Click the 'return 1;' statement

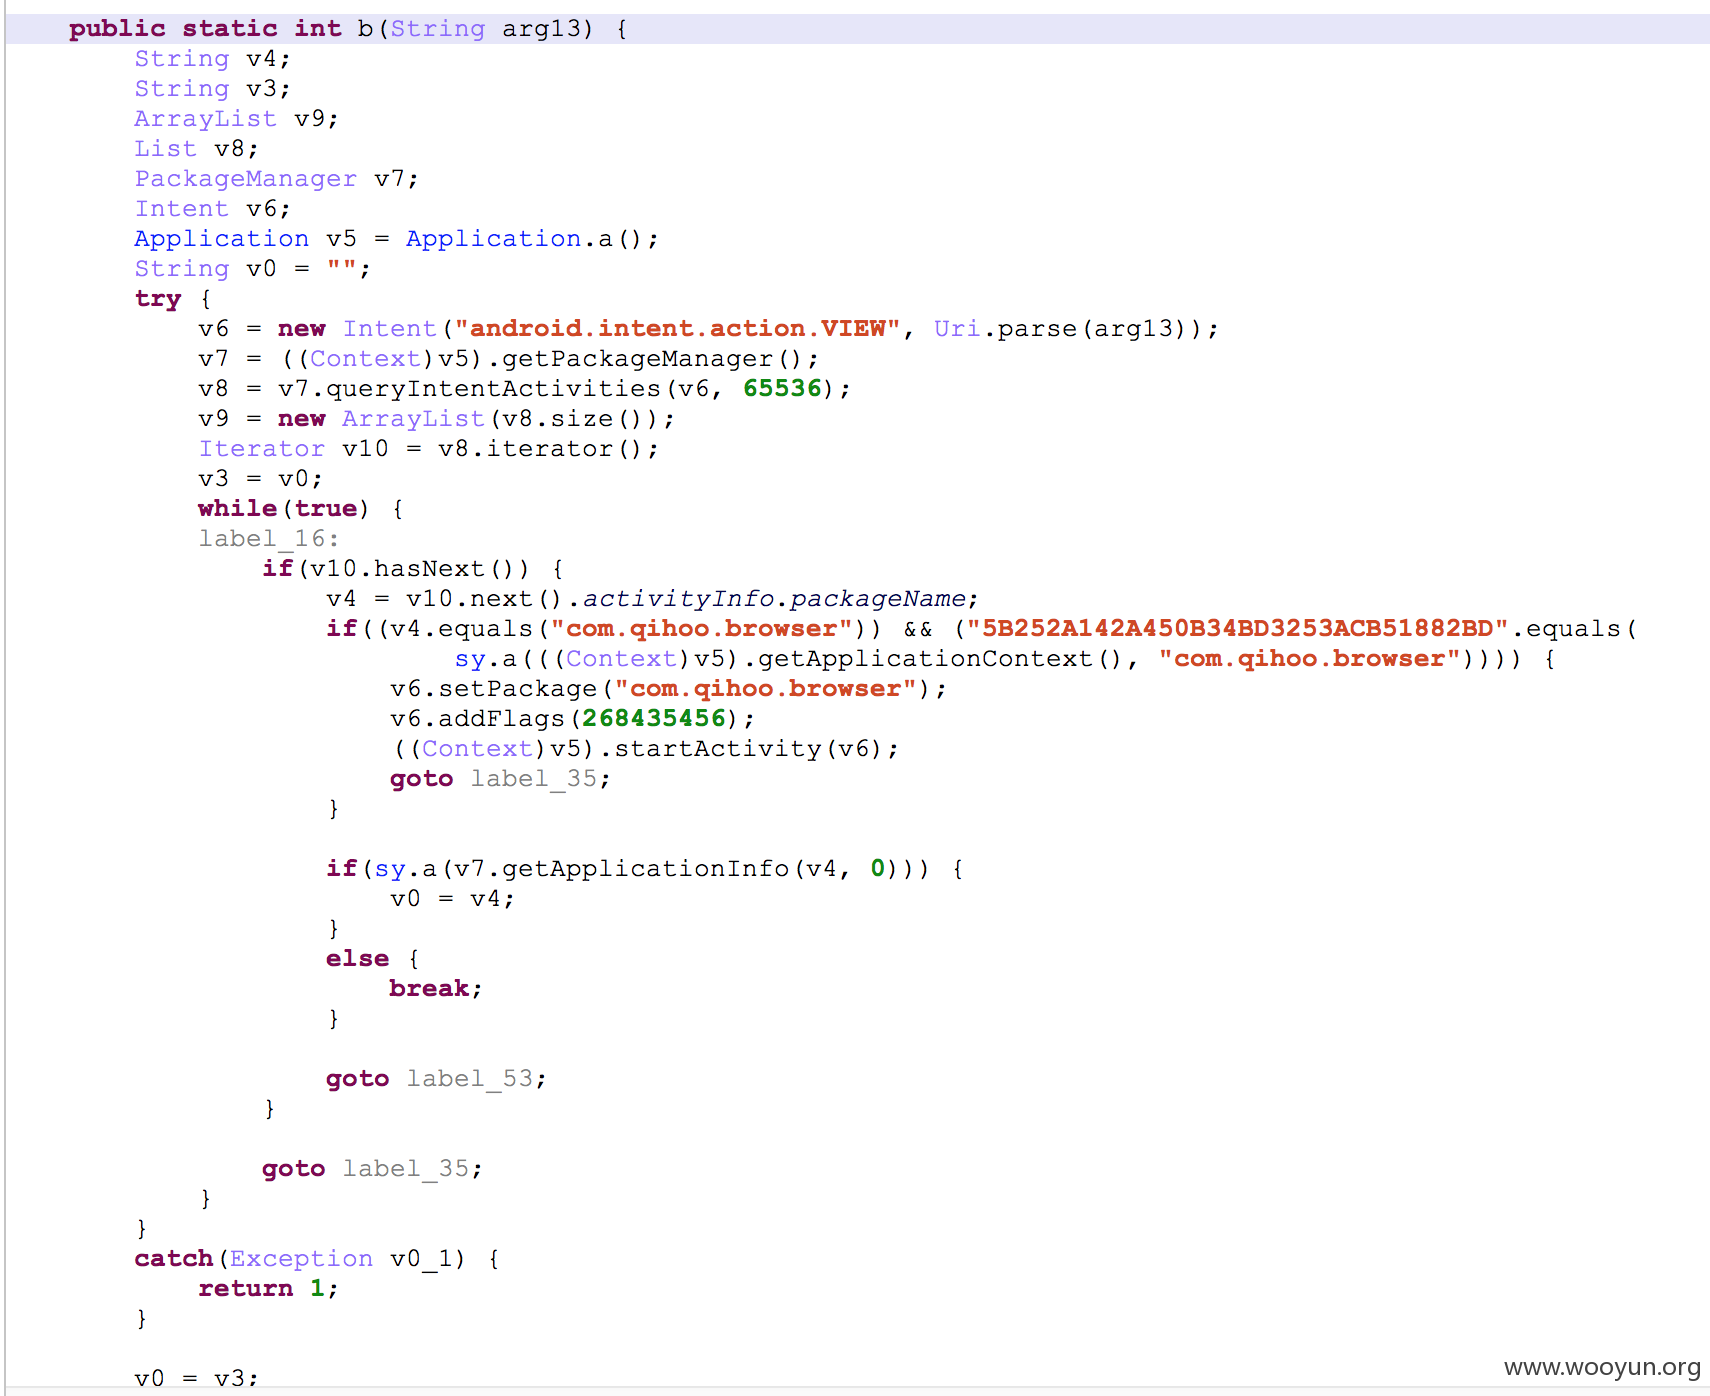coord(268,1289)
